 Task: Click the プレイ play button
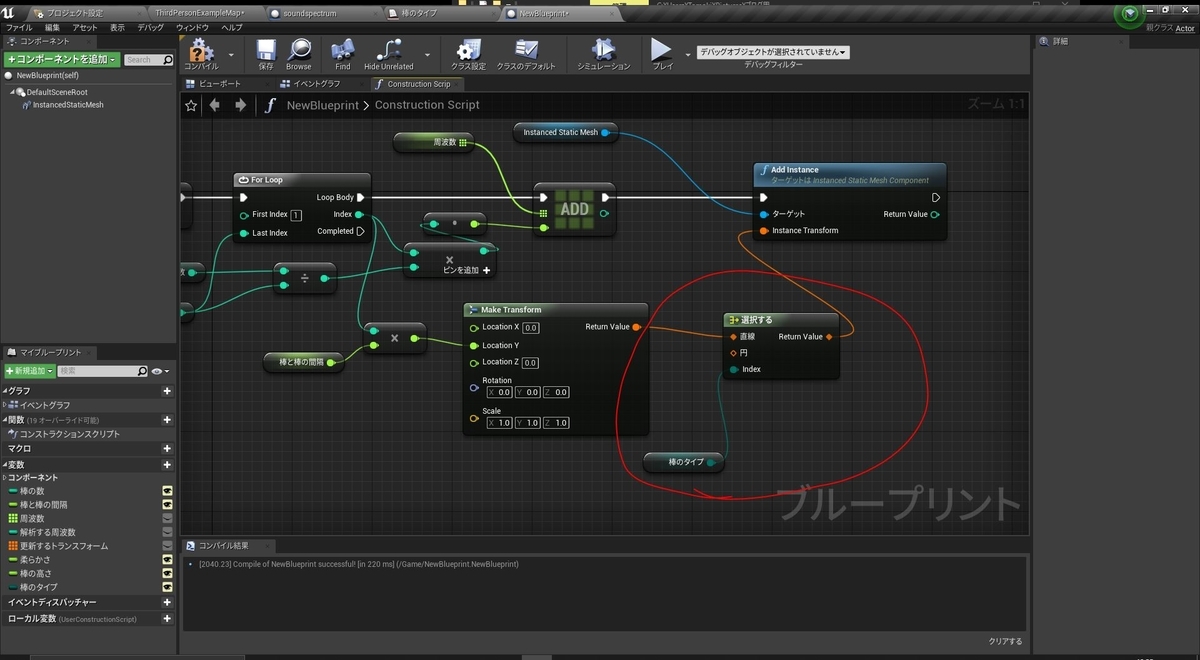click(662, 54)
